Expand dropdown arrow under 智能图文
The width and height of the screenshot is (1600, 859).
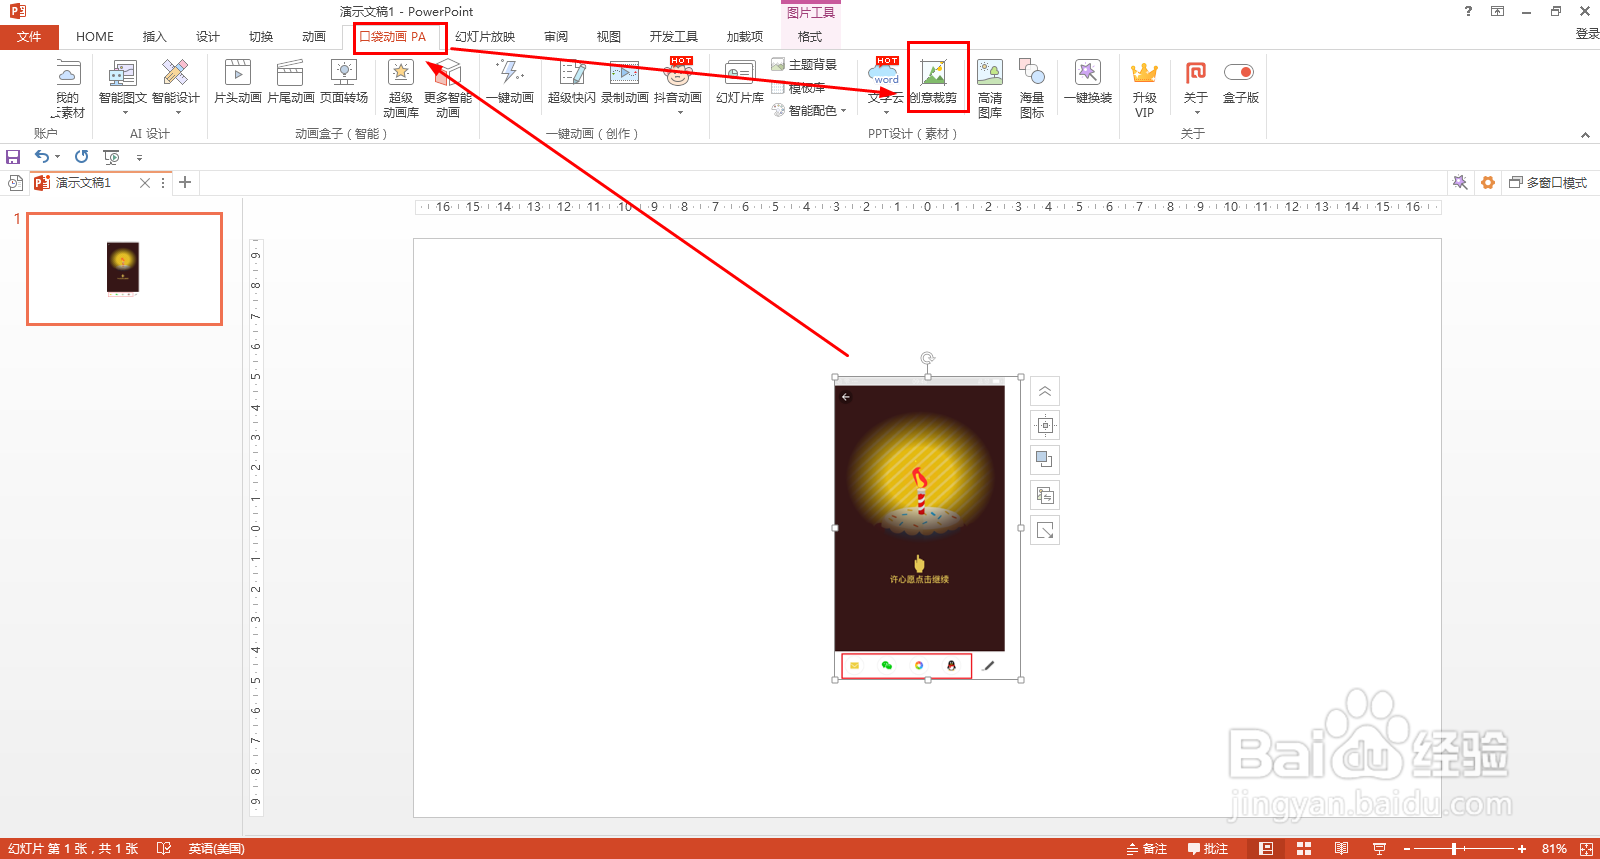(x=125, y=113)
